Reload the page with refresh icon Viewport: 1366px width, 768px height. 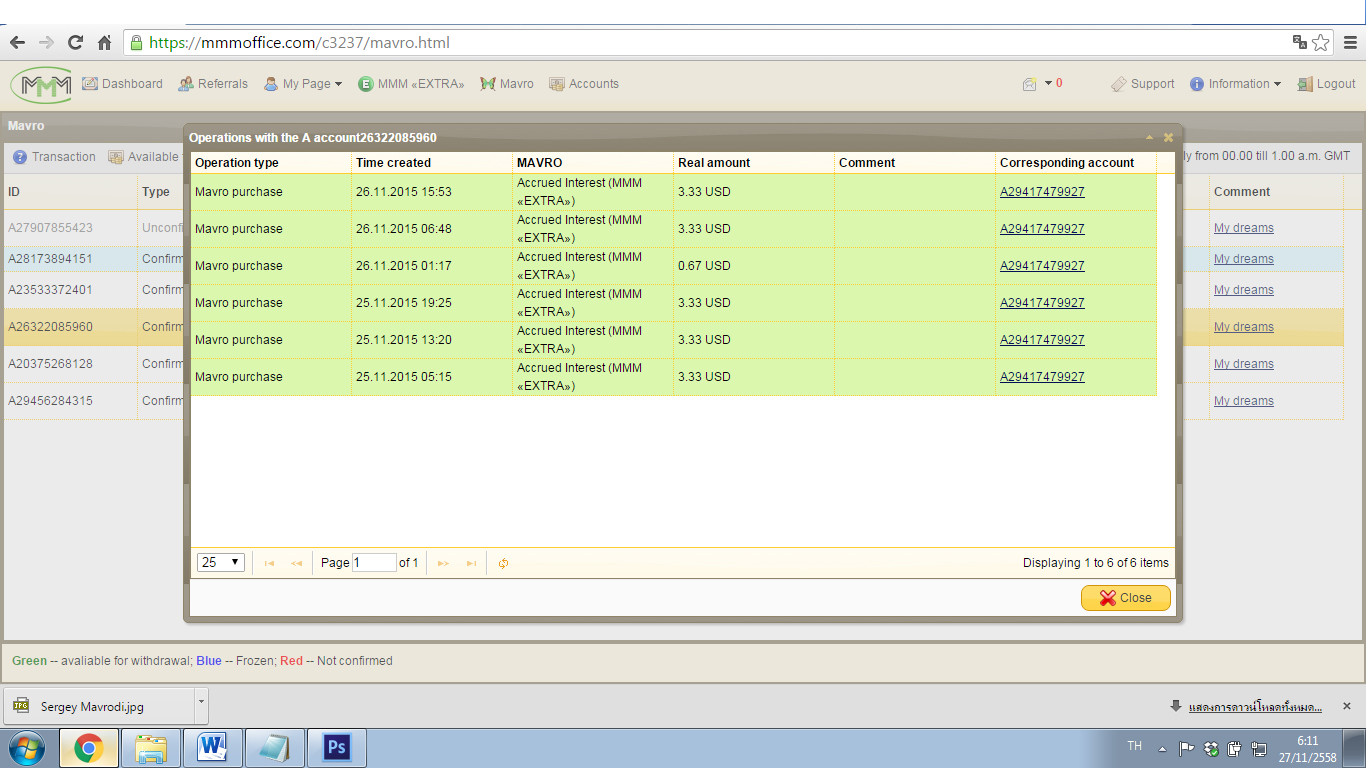coord(75,43)
